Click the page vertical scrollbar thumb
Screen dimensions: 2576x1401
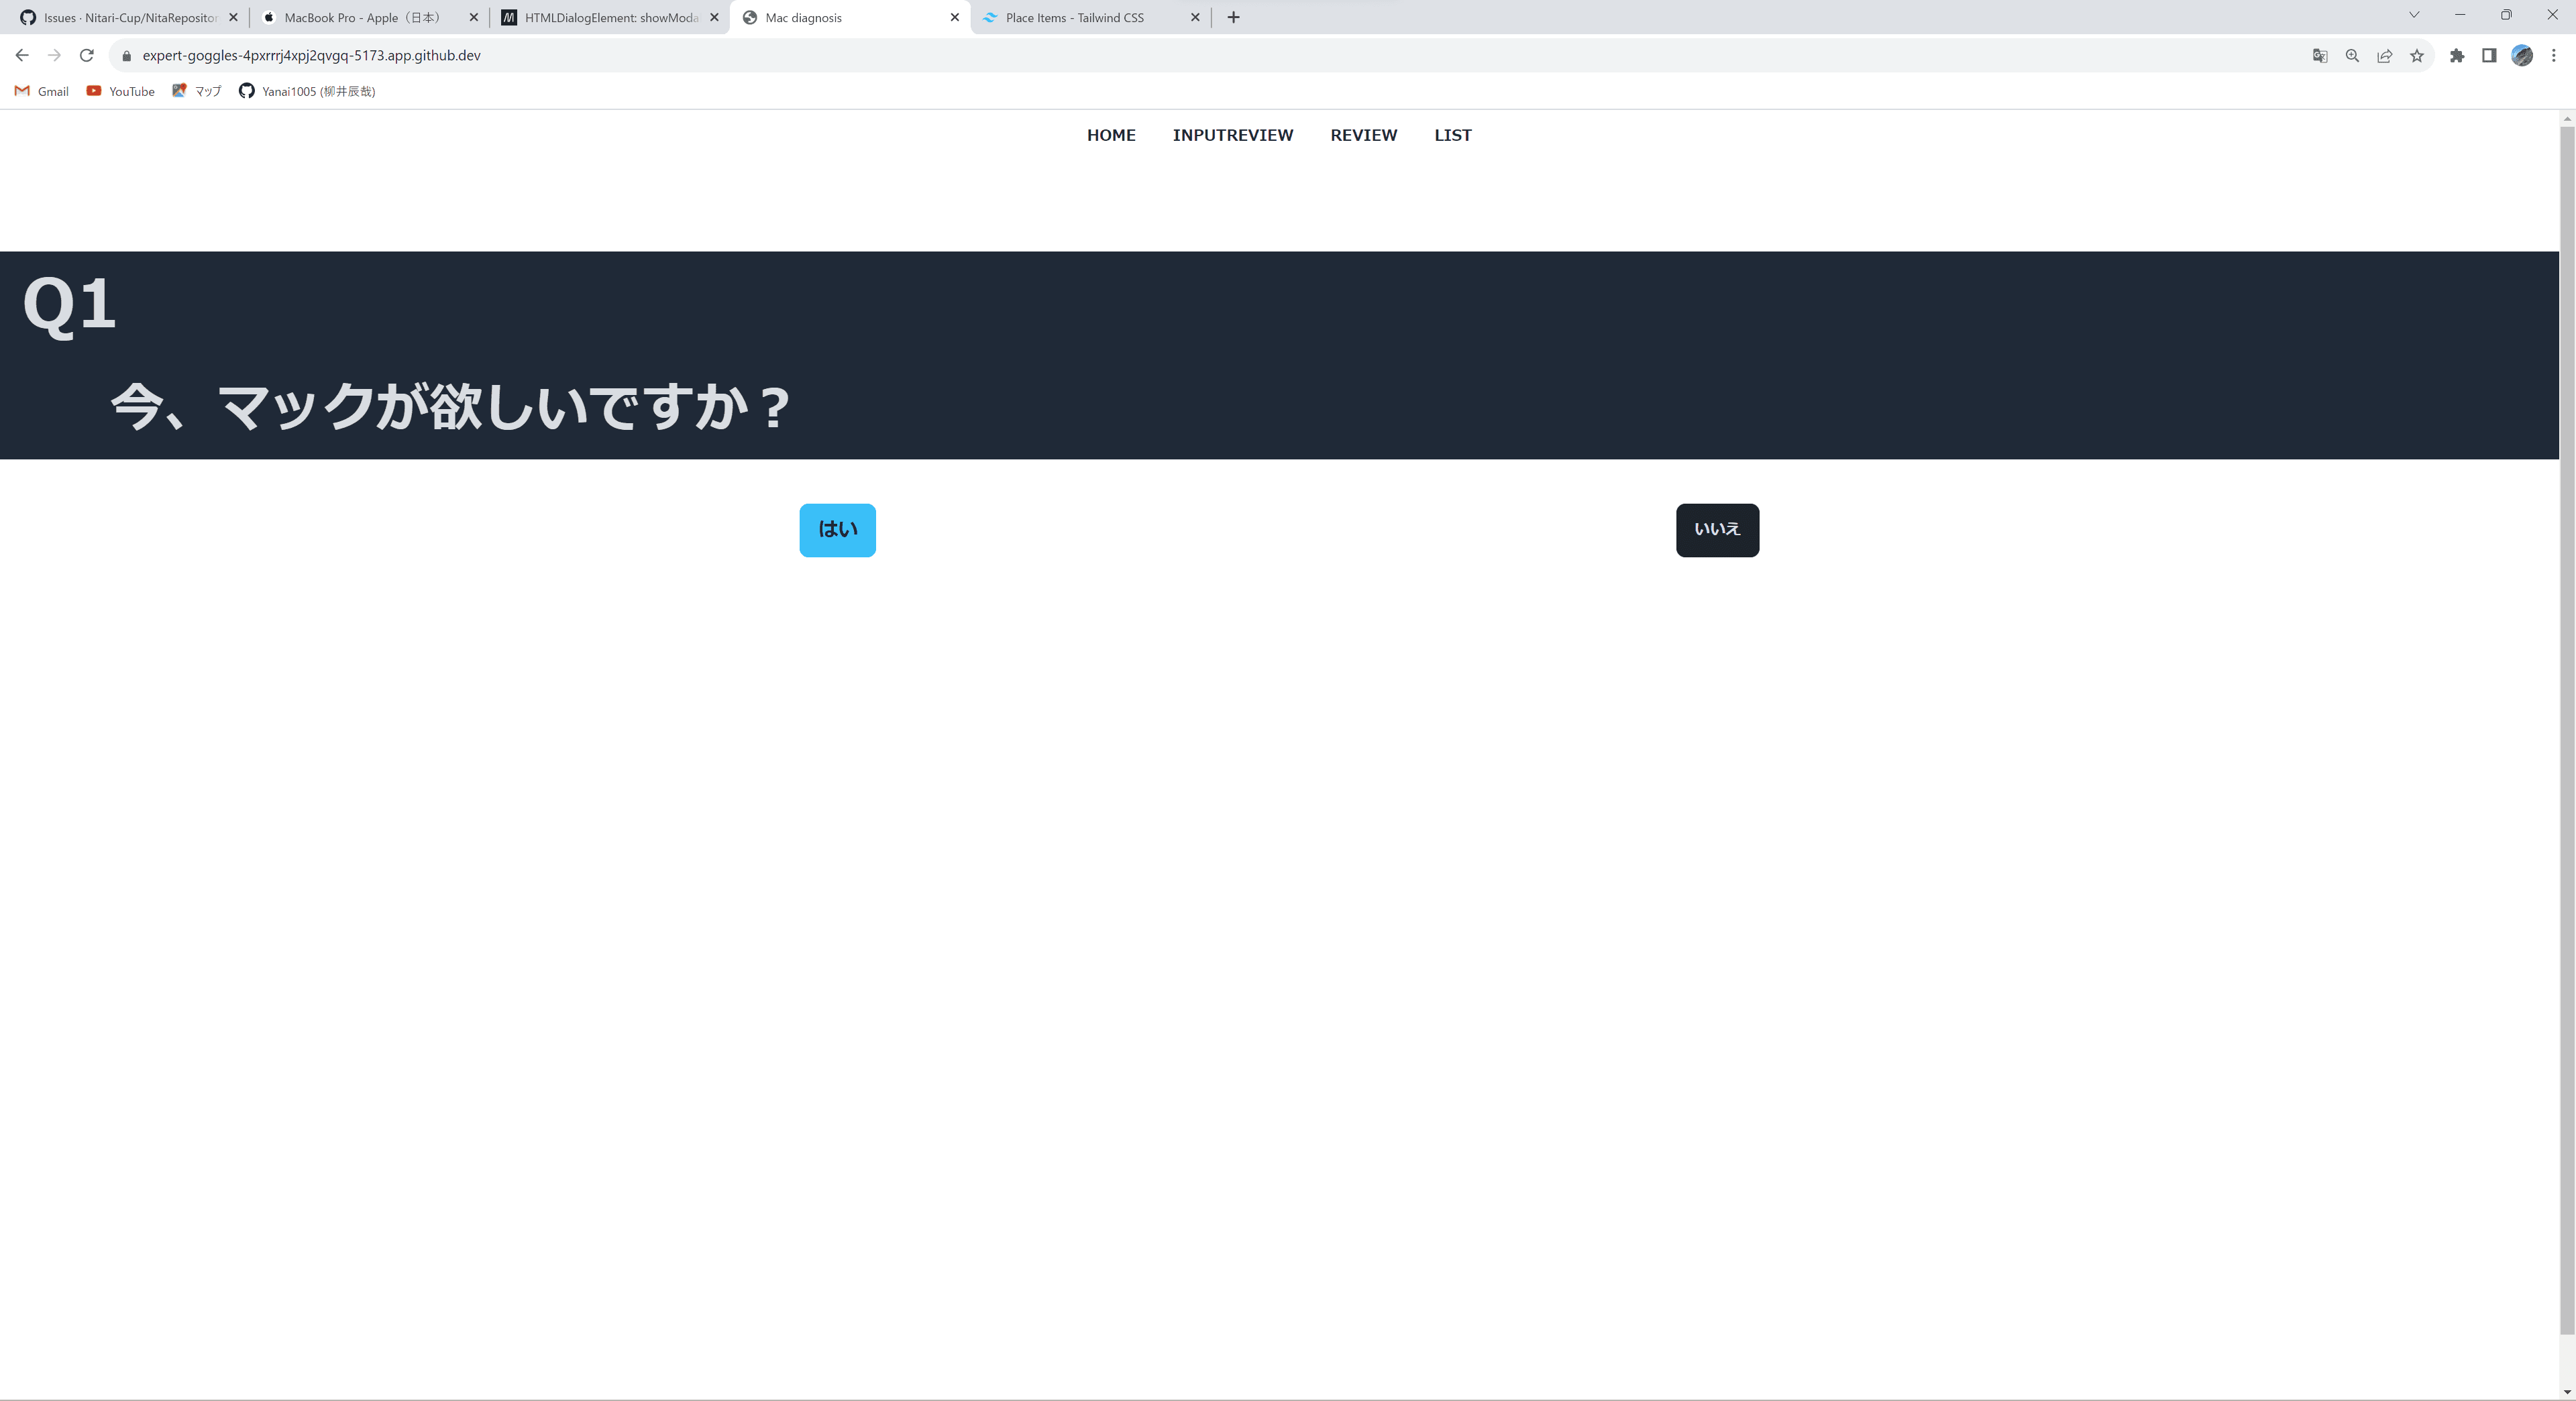[2567, 730]
